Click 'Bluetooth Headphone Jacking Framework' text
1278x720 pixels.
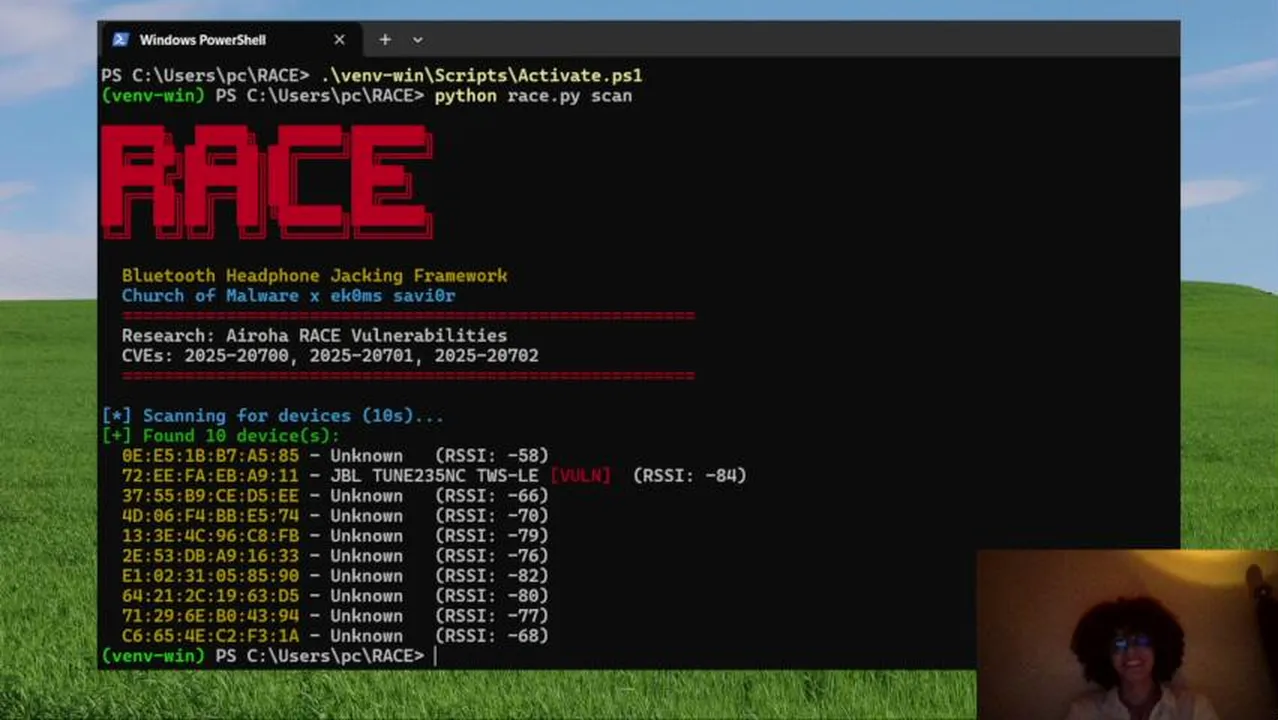tap(314, 275)
